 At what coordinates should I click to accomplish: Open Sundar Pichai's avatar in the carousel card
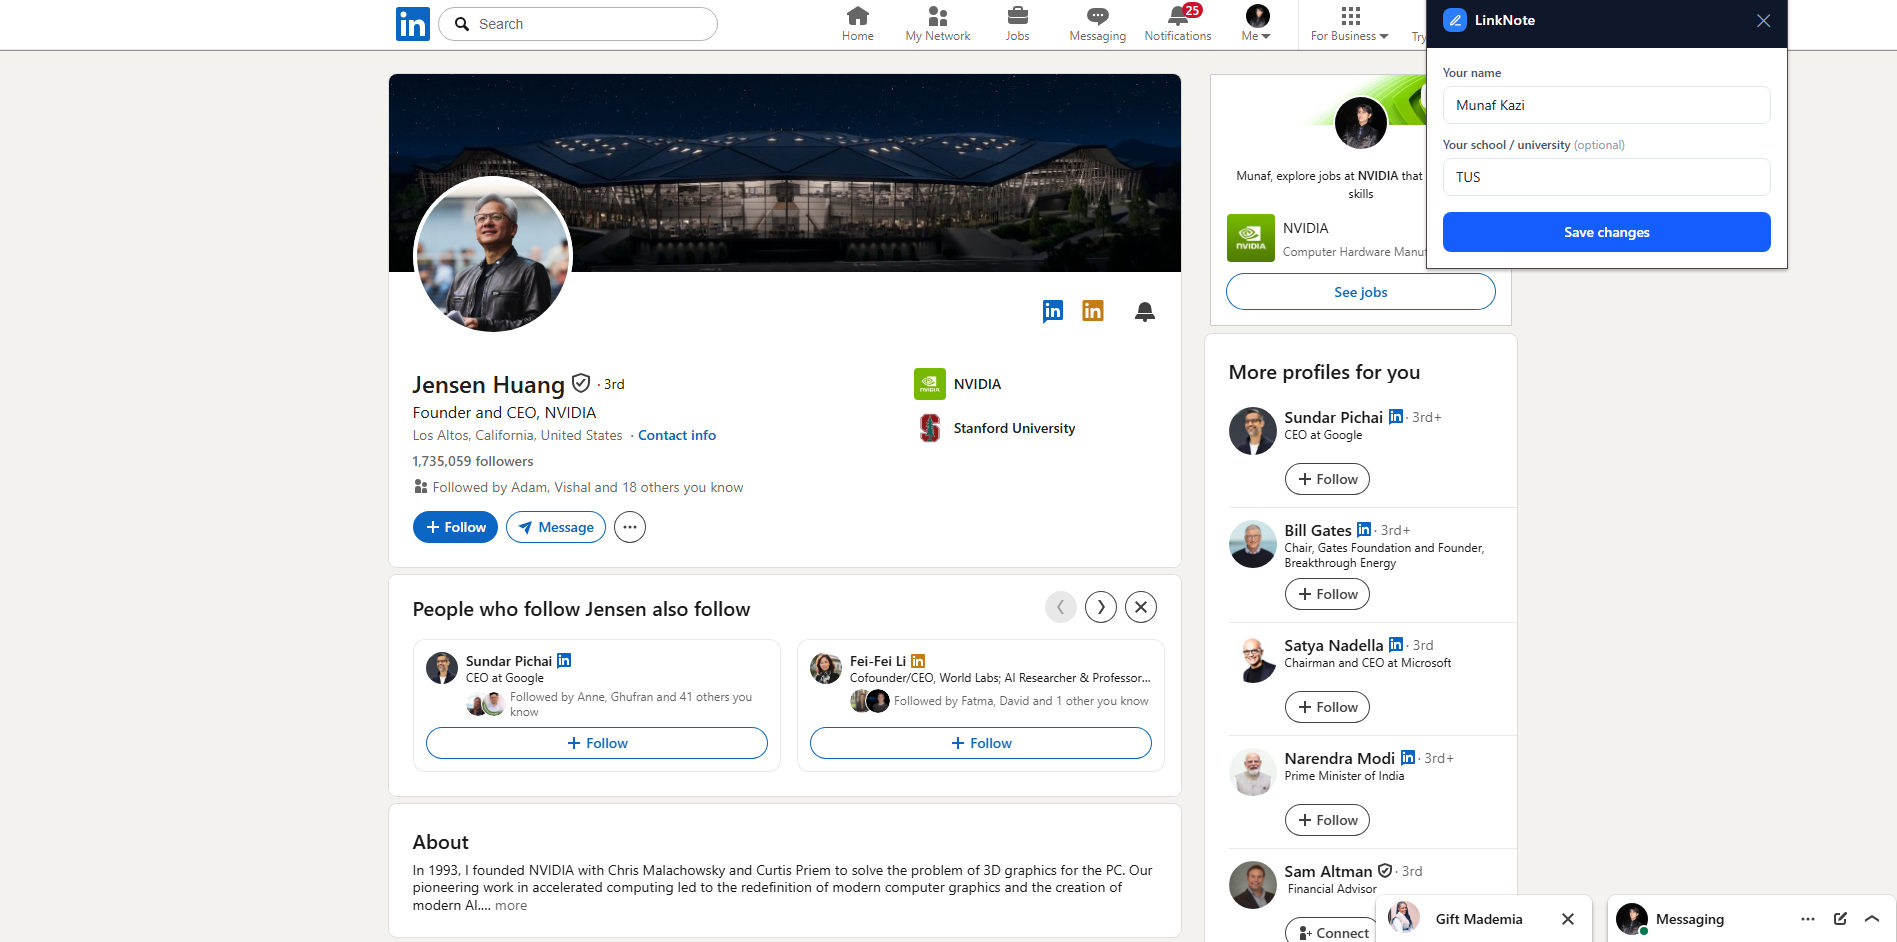point(442,668)
